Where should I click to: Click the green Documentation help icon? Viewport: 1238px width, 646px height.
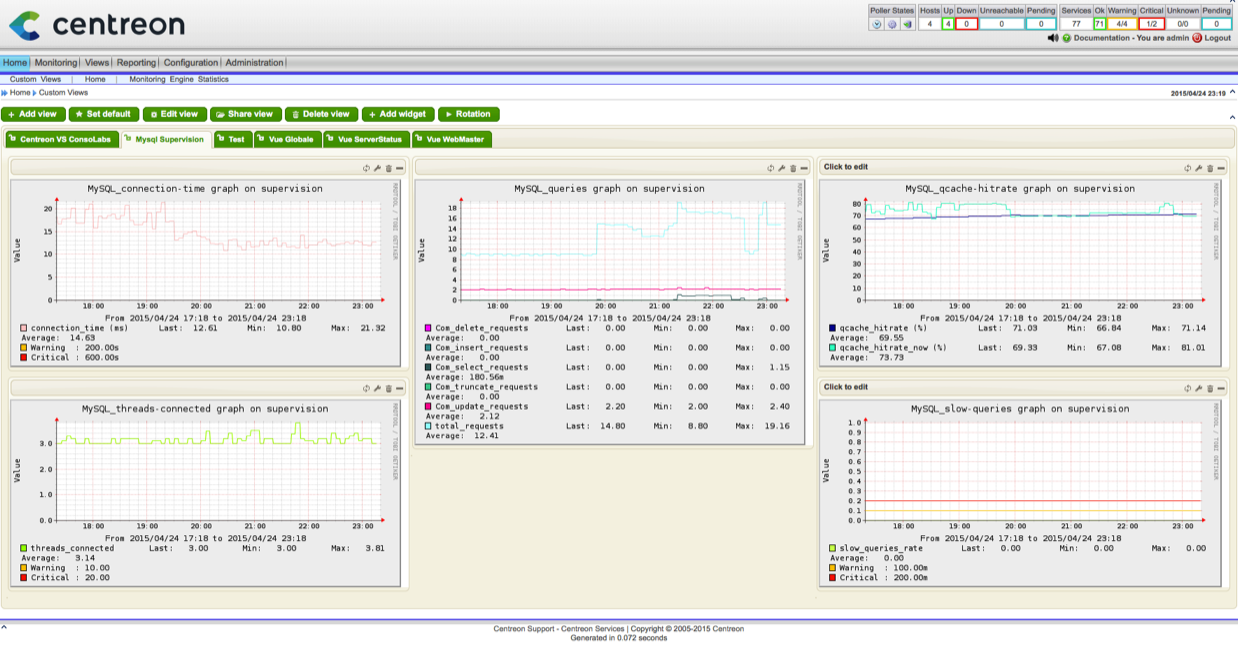pyautogui.click(x=1066, y=37)
